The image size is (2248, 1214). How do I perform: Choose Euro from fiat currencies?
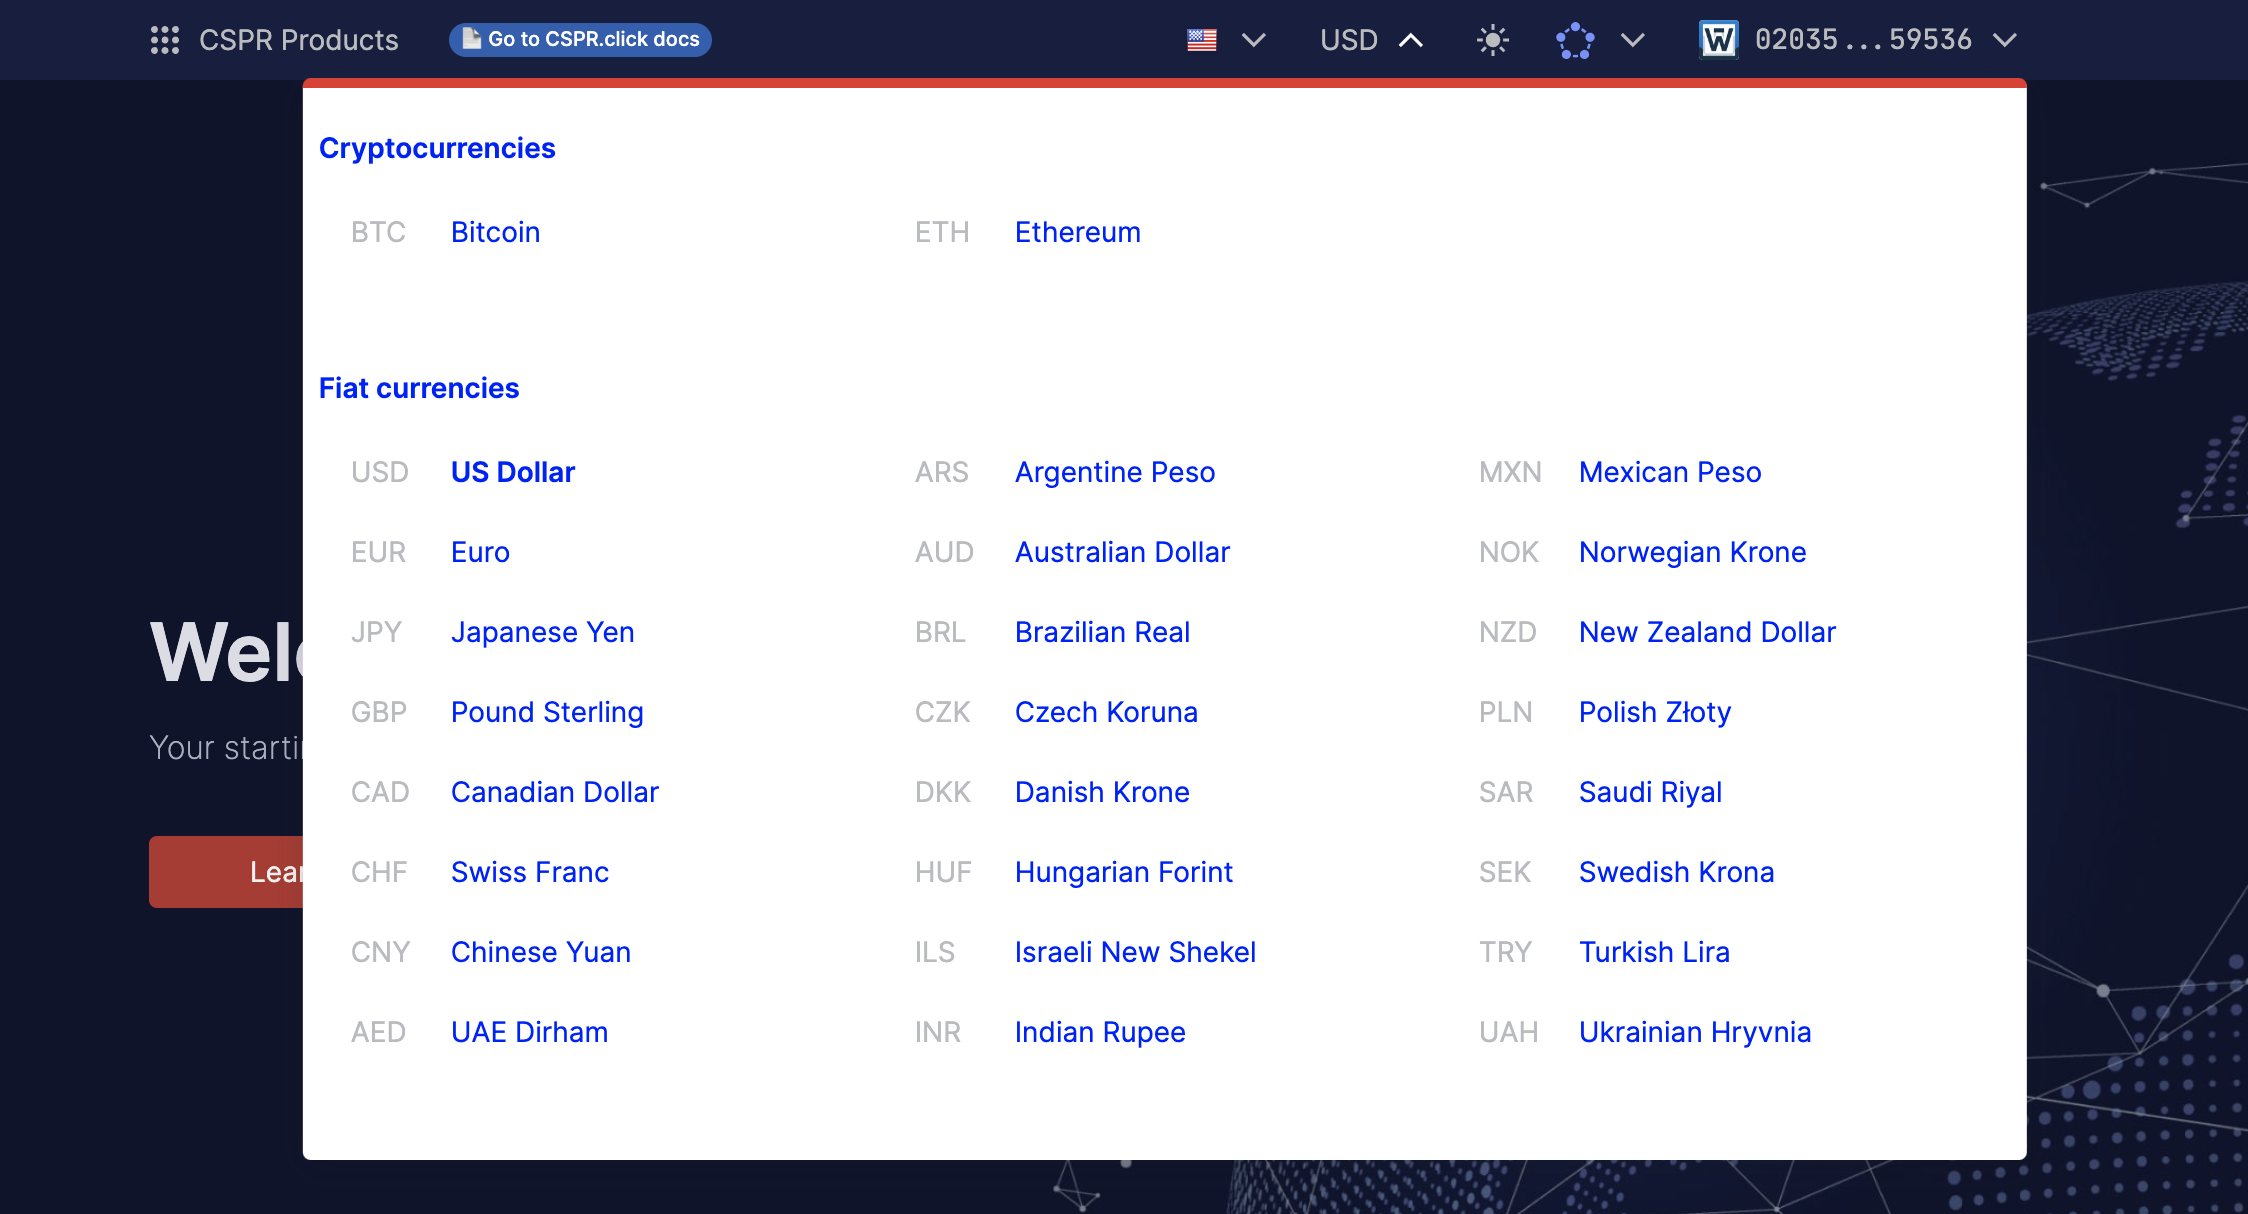[480, 552]
